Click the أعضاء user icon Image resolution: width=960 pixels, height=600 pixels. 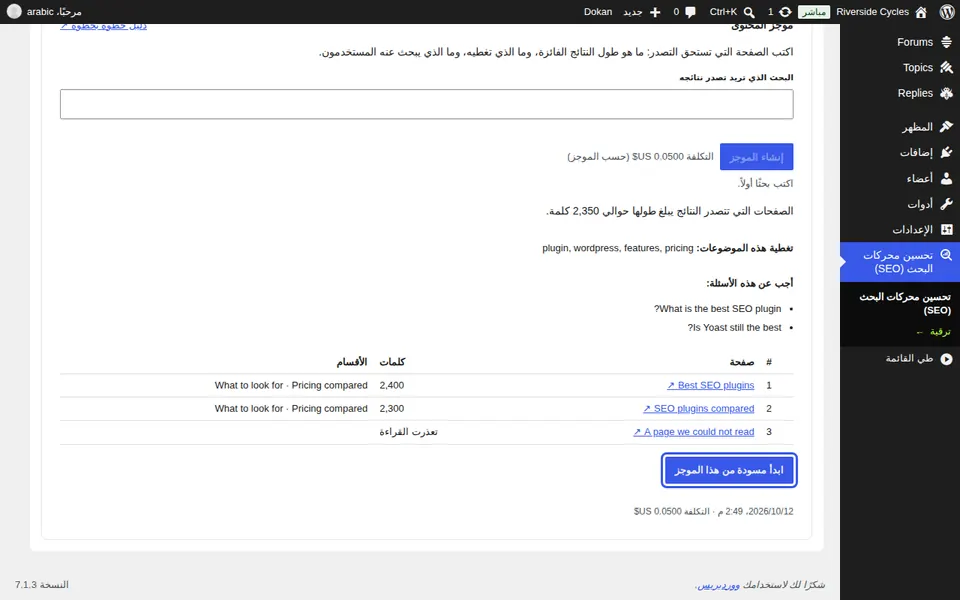(x=947, y=178)
